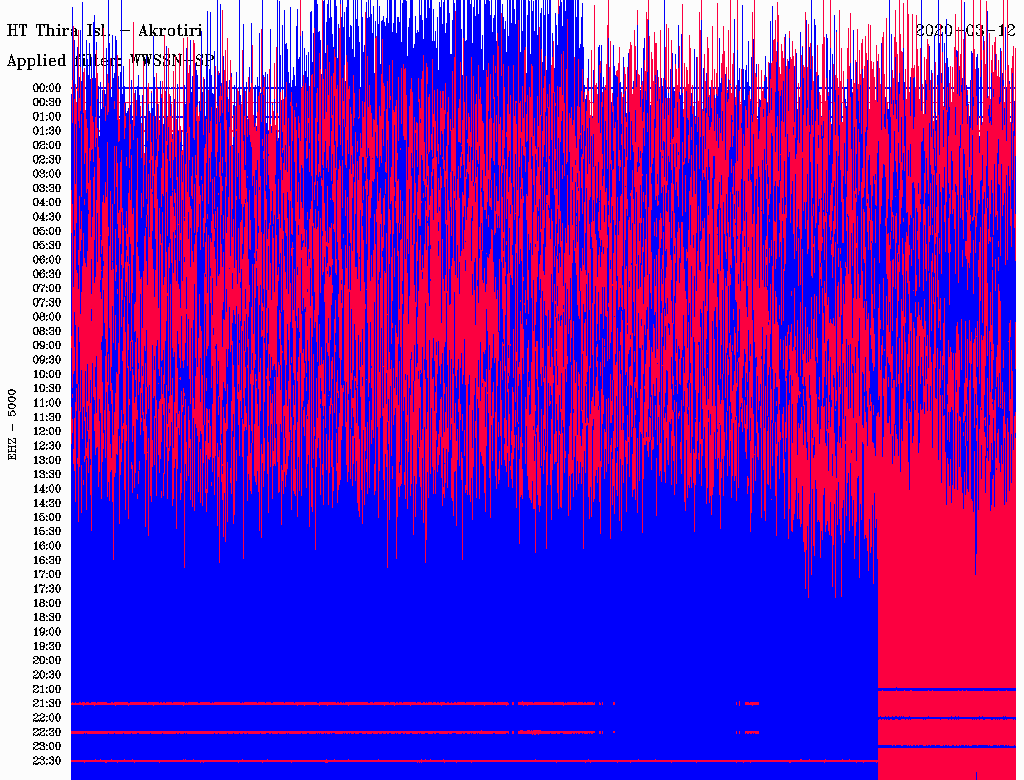Select the 15:30 time label
Image resolution: width=1024 pixels, height=780 pixels.
(x=47, y=531)
